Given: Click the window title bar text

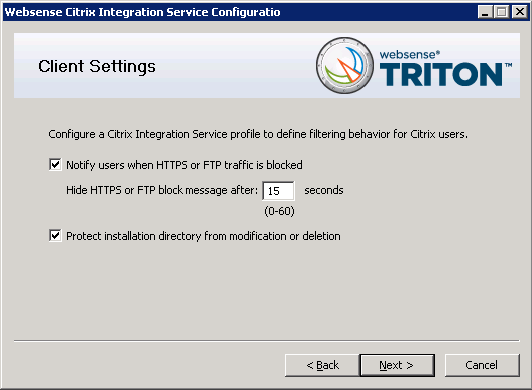Looking at the screenshot, I should point(142,12).
